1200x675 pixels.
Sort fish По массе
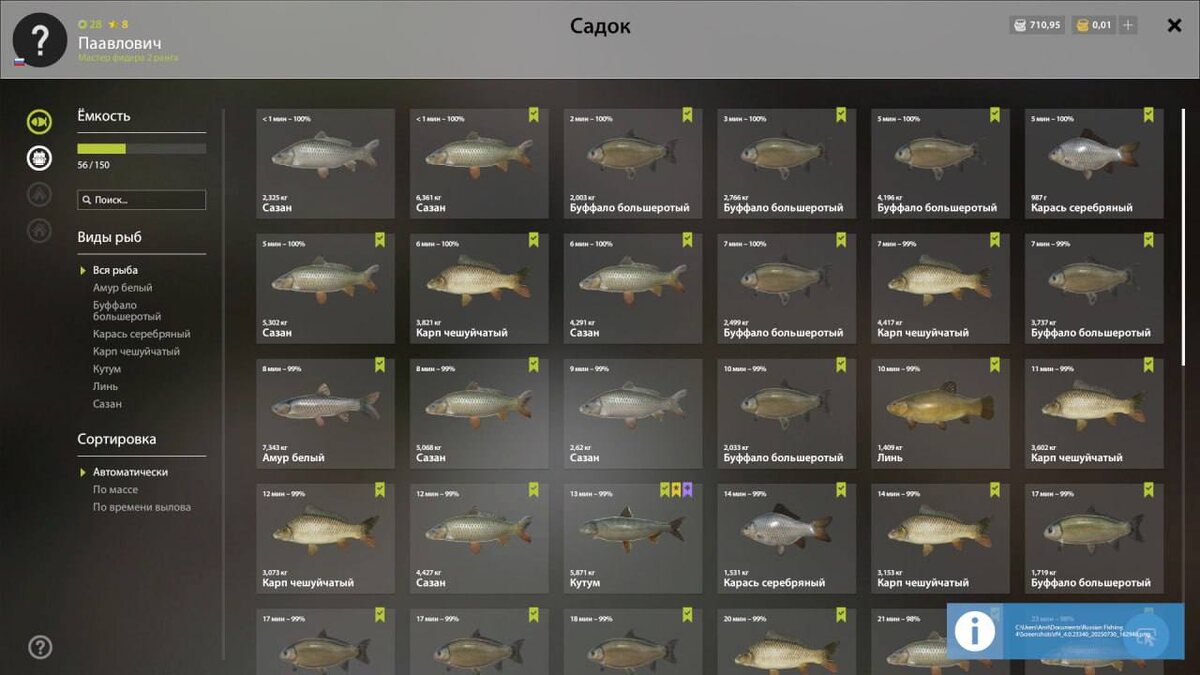(116, 490)
